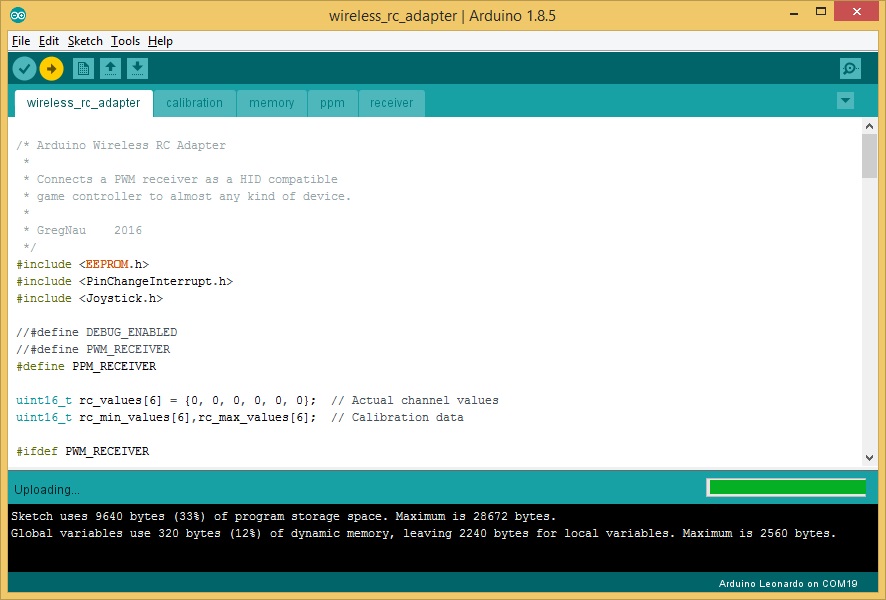Click the Verify sketch checkmark button
This screenshot has width=886, height=600.
tap(24, 69)
